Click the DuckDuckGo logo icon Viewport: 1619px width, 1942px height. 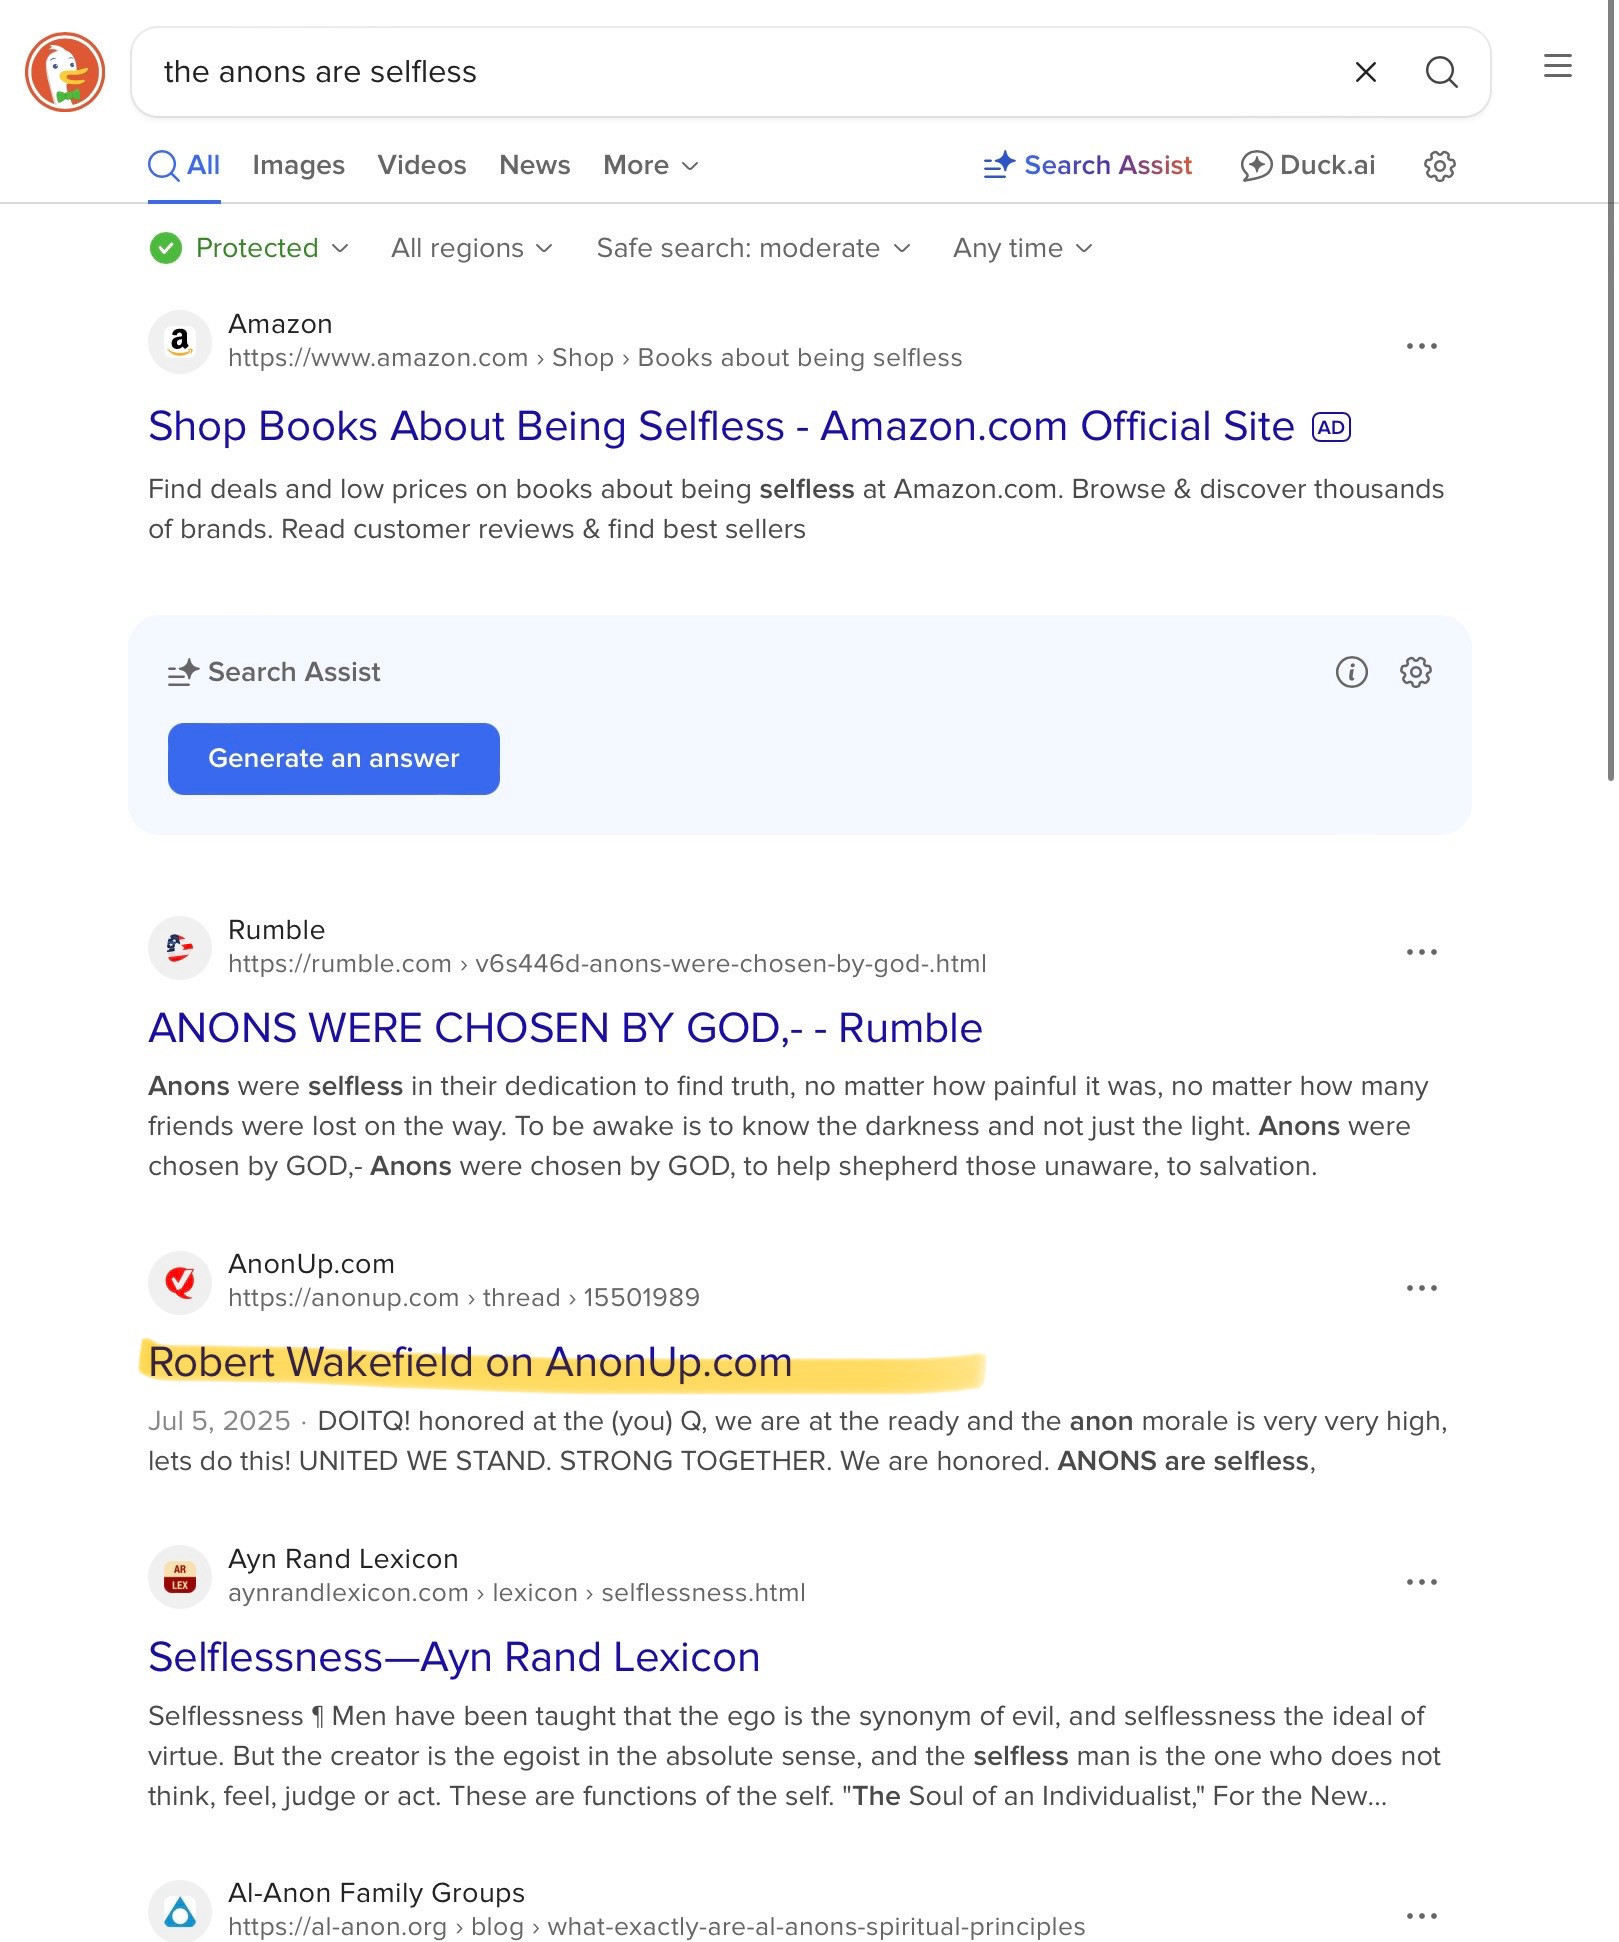pos(65,72)
